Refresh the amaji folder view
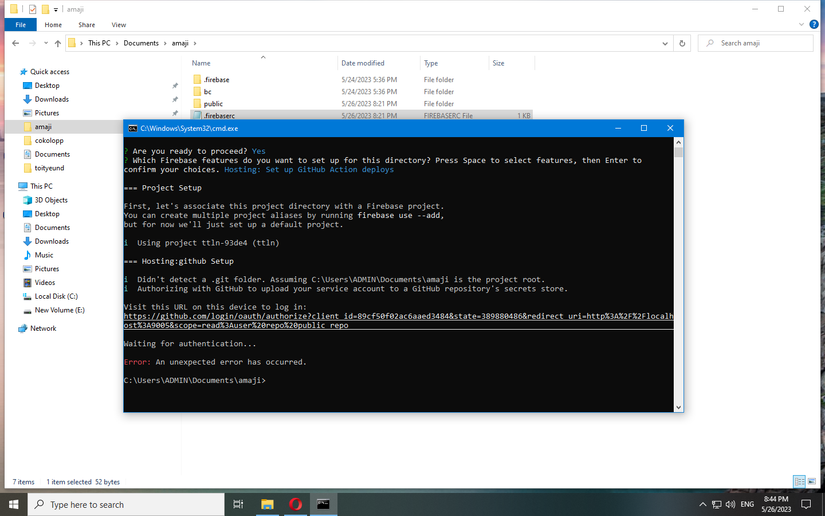This screenshot has width=825, height=516. tap(682, 43)
